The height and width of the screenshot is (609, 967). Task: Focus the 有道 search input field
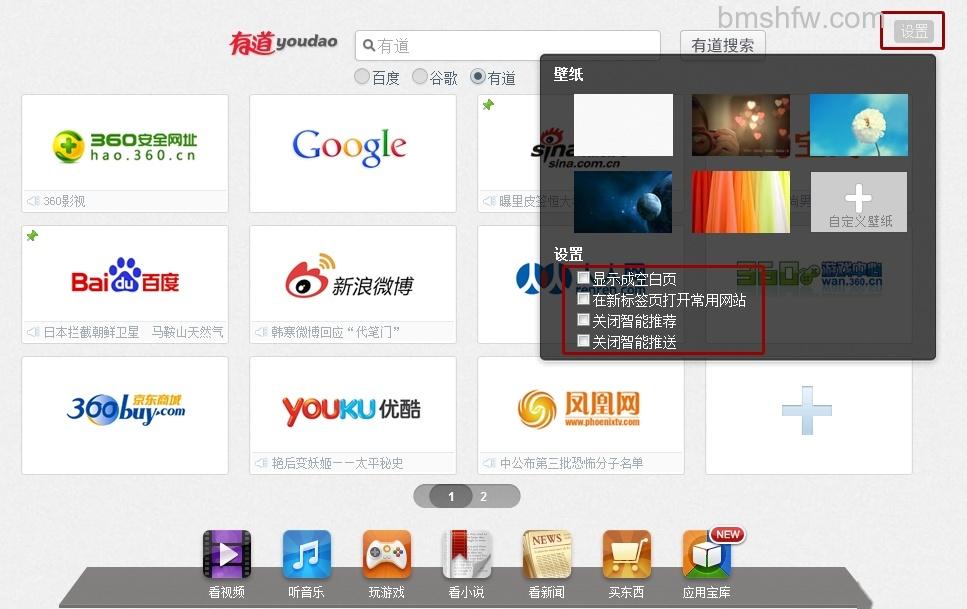pos(508,46)
